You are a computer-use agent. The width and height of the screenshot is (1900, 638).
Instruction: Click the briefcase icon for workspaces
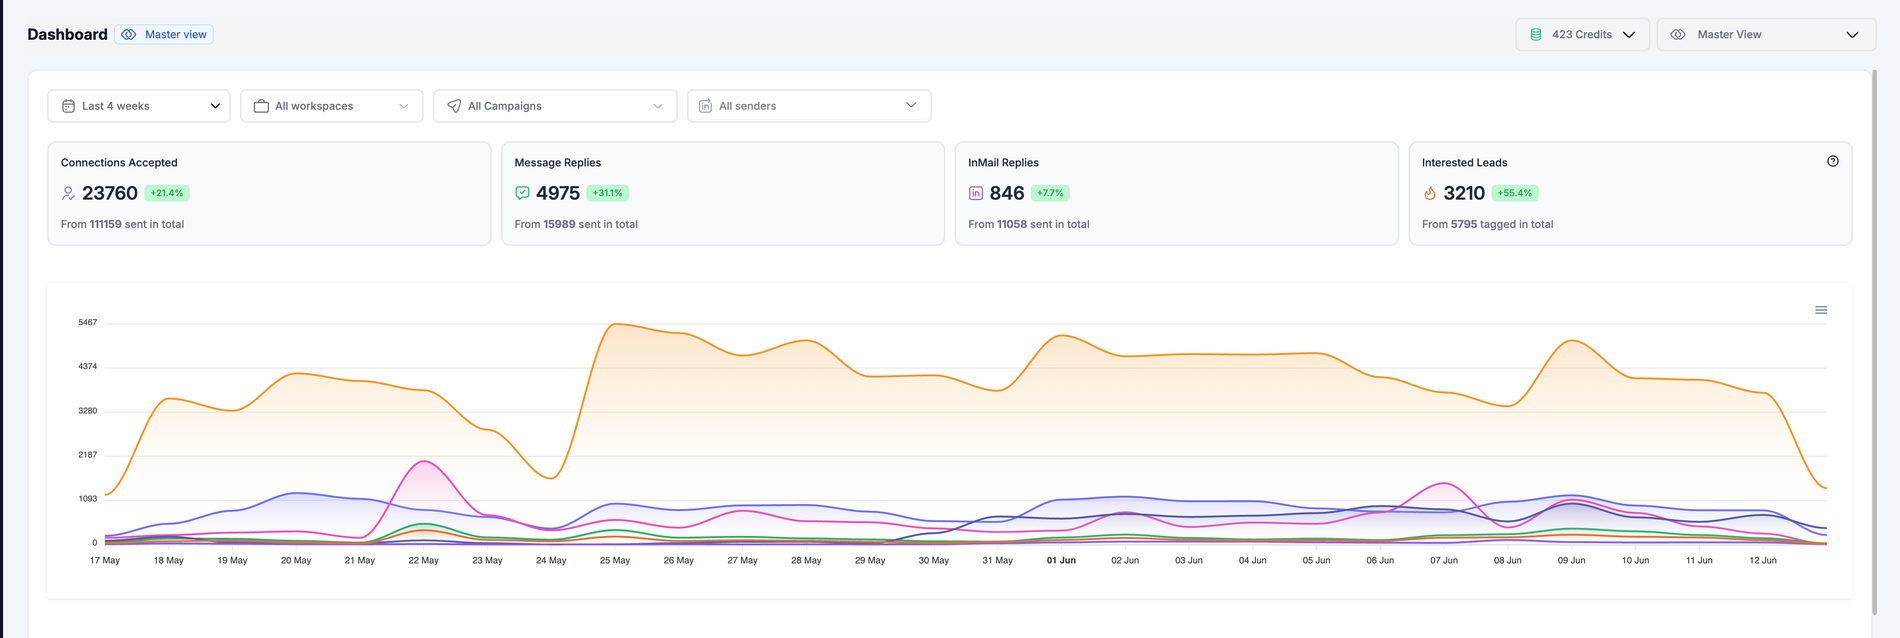(x=261, y=106)
